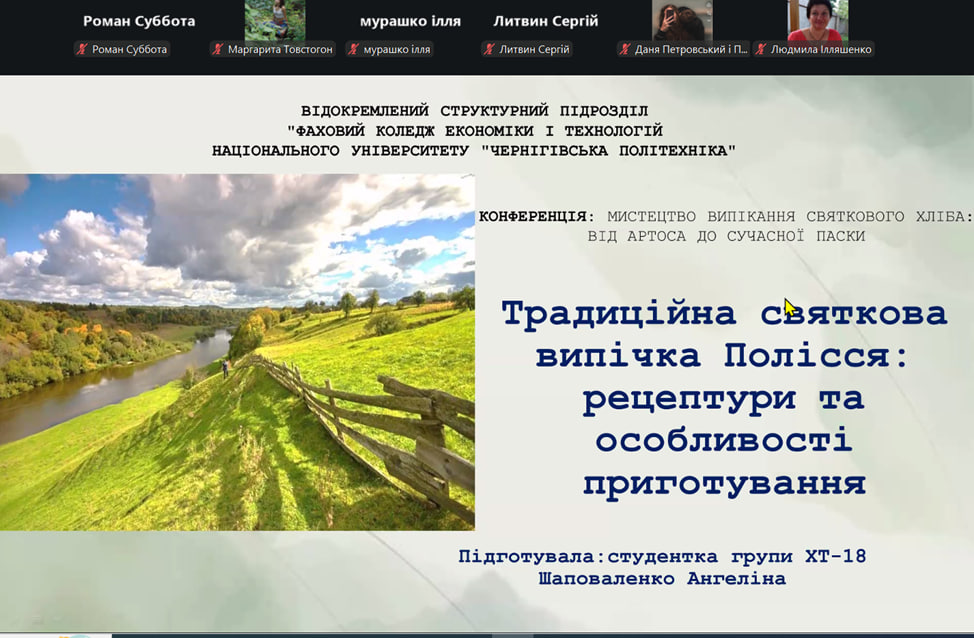The height and width of the screenshot is (638, 974).
Task: Select Маргарита Товстогон's video thumbnail
Action: (x=274, y=20)
